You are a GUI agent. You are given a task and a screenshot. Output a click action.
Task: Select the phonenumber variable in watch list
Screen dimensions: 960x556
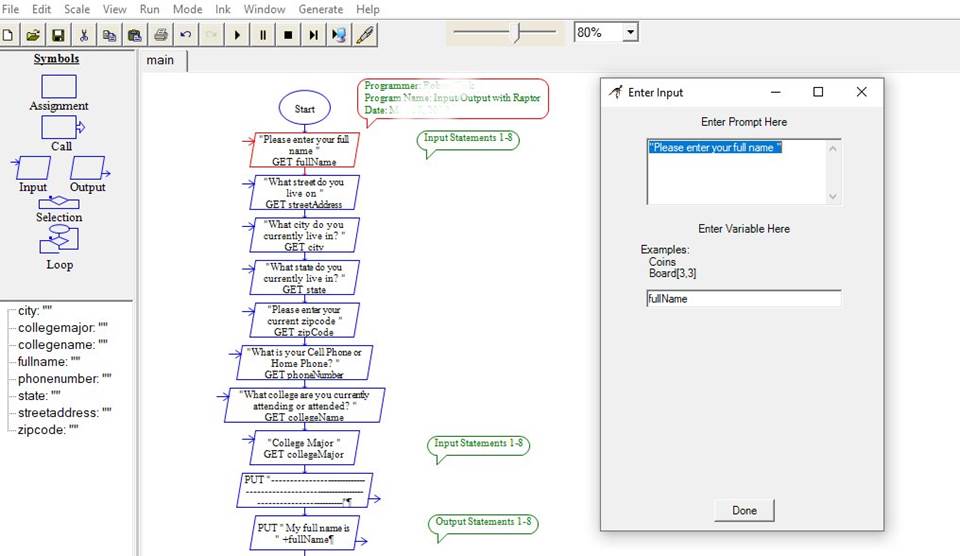pos(64,378)
